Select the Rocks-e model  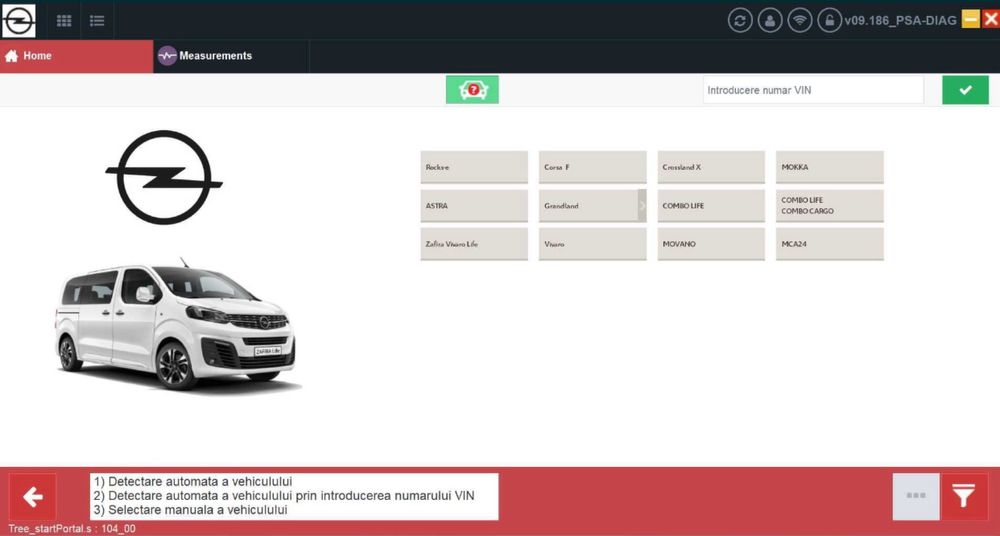click(x=474, y=167)
